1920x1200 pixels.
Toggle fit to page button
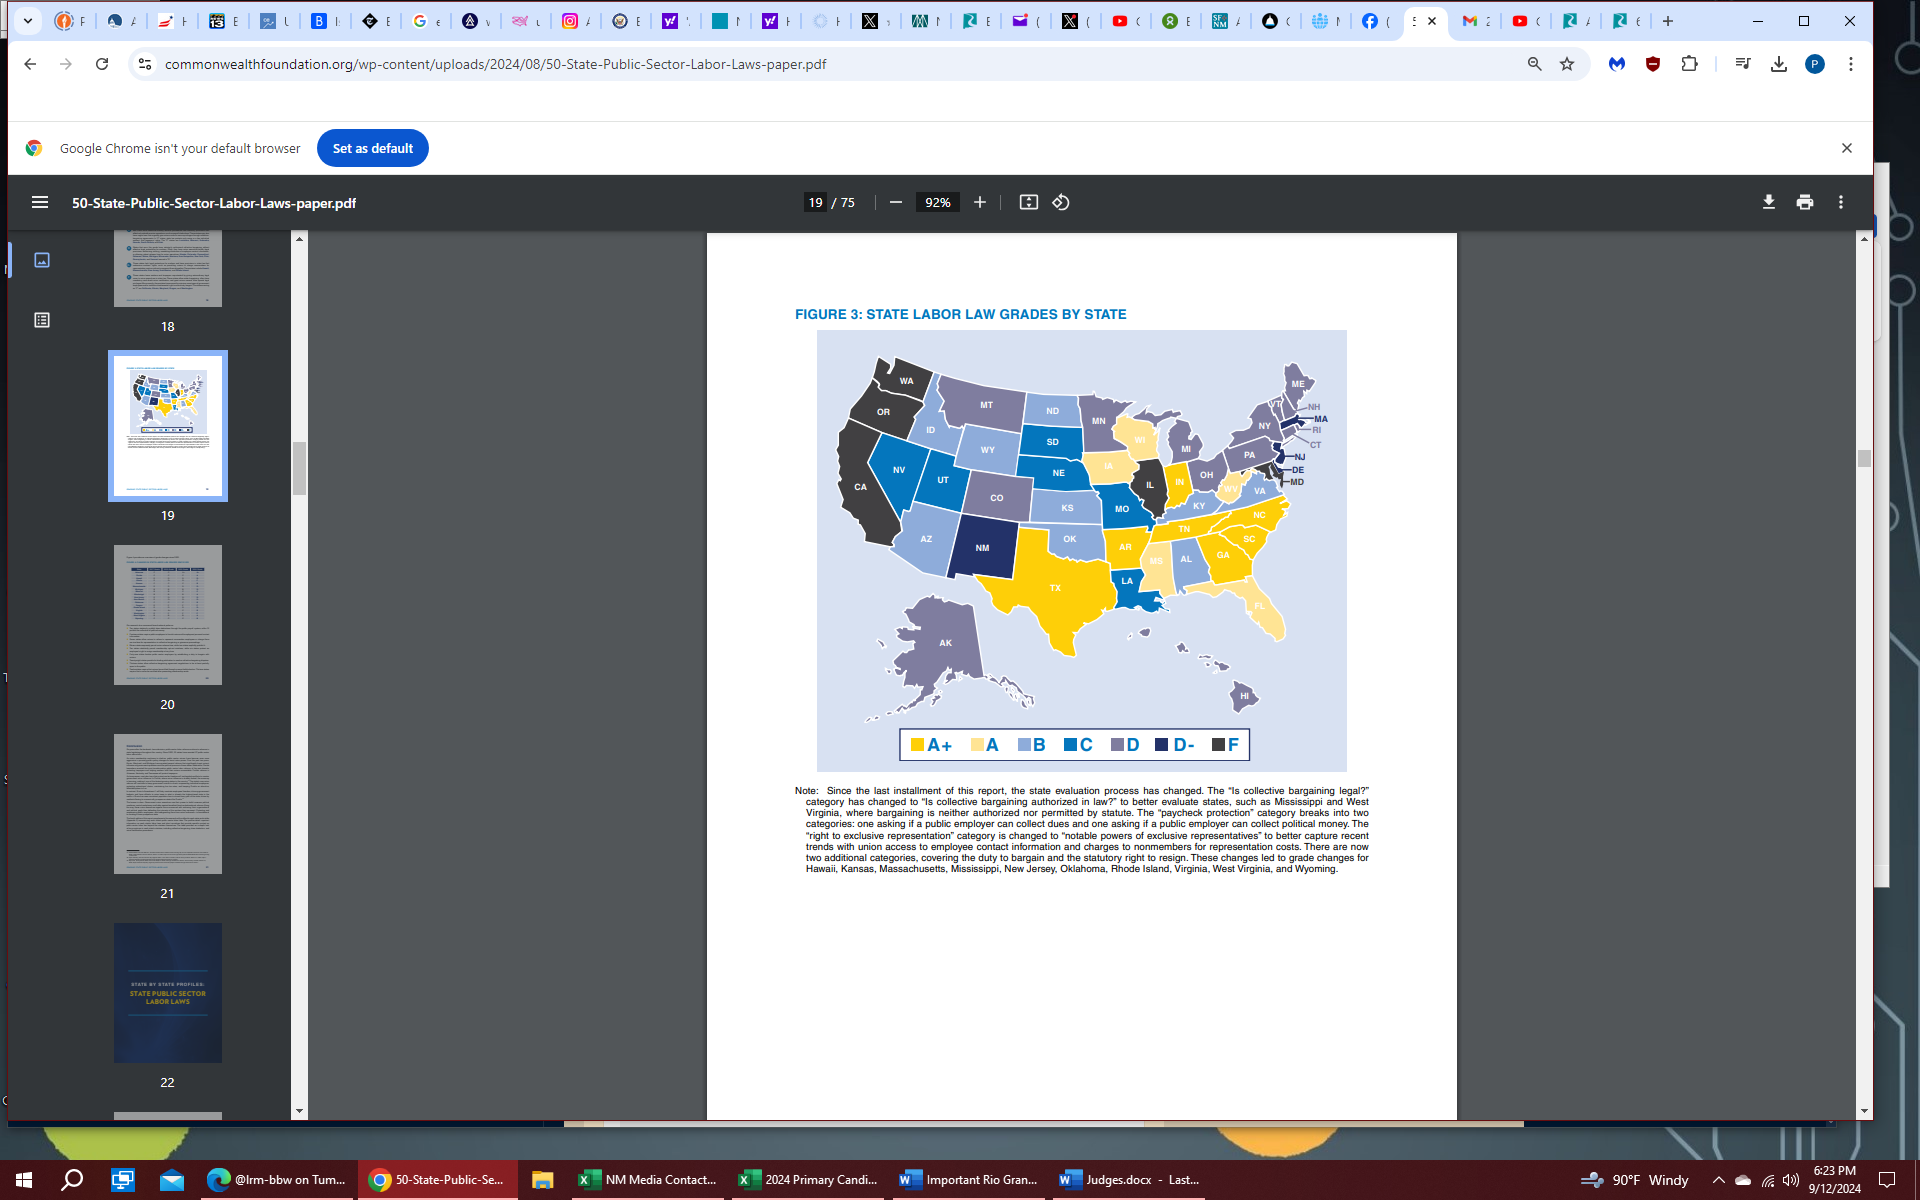tap(1028, 202)
